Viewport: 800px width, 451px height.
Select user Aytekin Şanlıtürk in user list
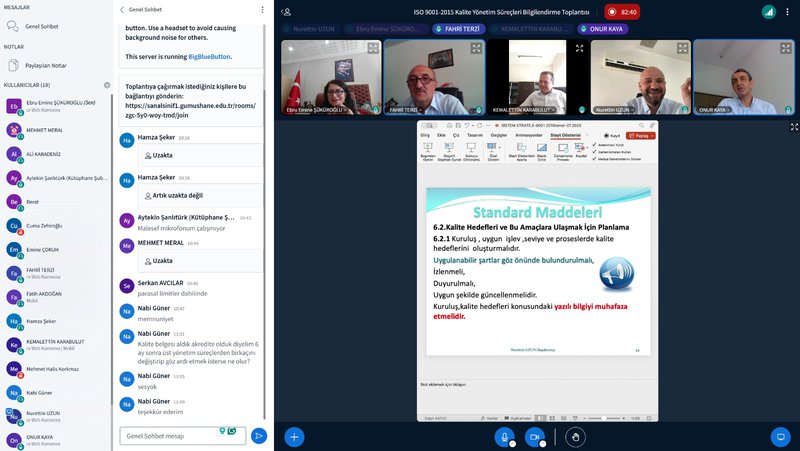click(x=56, y=178)
